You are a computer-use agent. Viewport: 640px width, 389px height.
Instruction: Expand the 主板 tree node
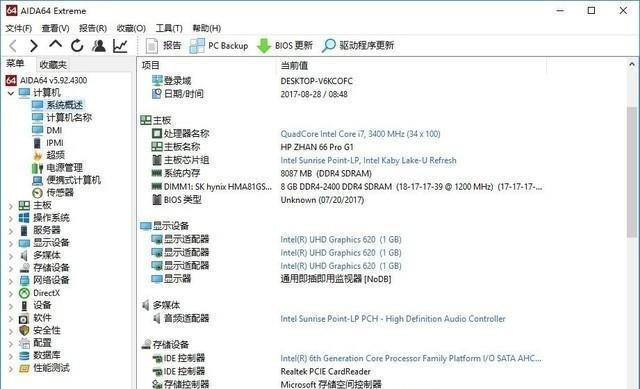(x=11, y=206)
